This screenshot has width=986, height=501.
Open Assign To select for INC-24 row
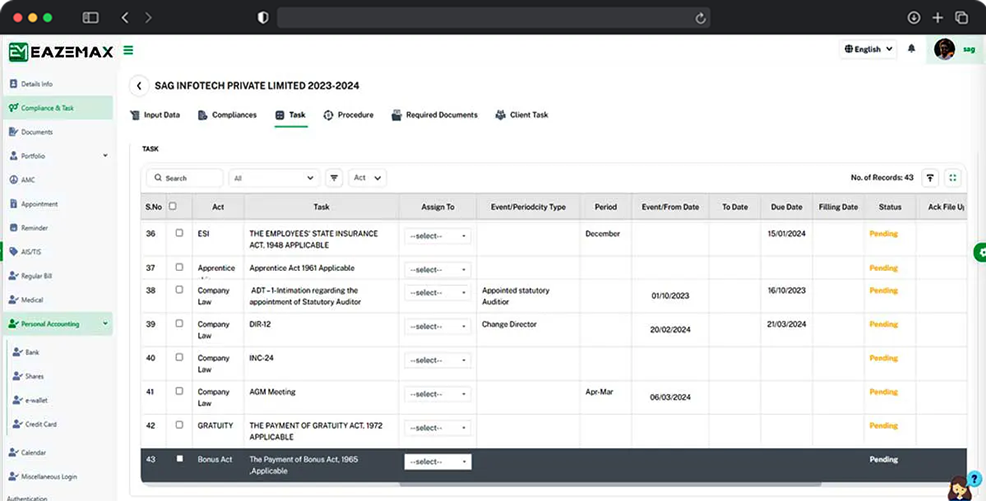[x=438, y=360]
